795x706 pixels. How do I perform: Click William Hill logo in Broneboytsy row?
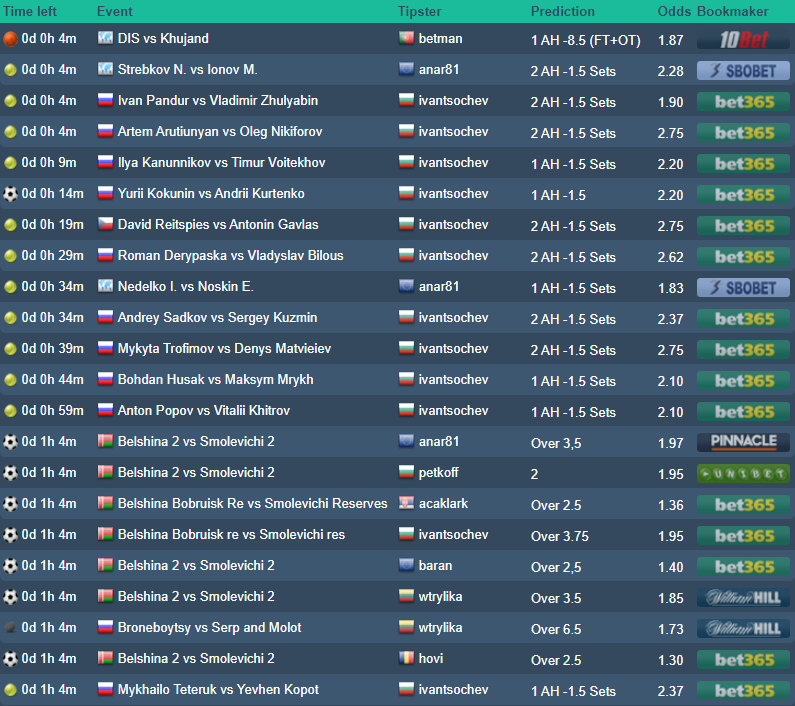click(x=743, y=628)
